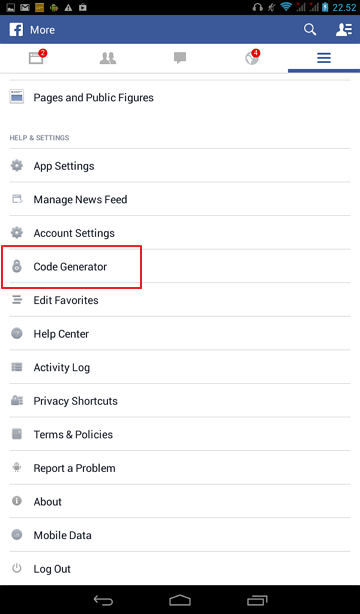This screenshot has height=614, width=360.
Task: Click the Code Generator lock icon
Action: pos(16,266)
